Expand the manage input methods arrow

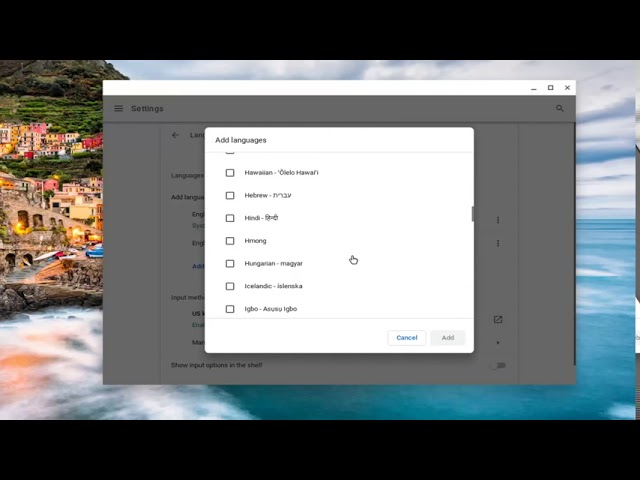(498, 342)
